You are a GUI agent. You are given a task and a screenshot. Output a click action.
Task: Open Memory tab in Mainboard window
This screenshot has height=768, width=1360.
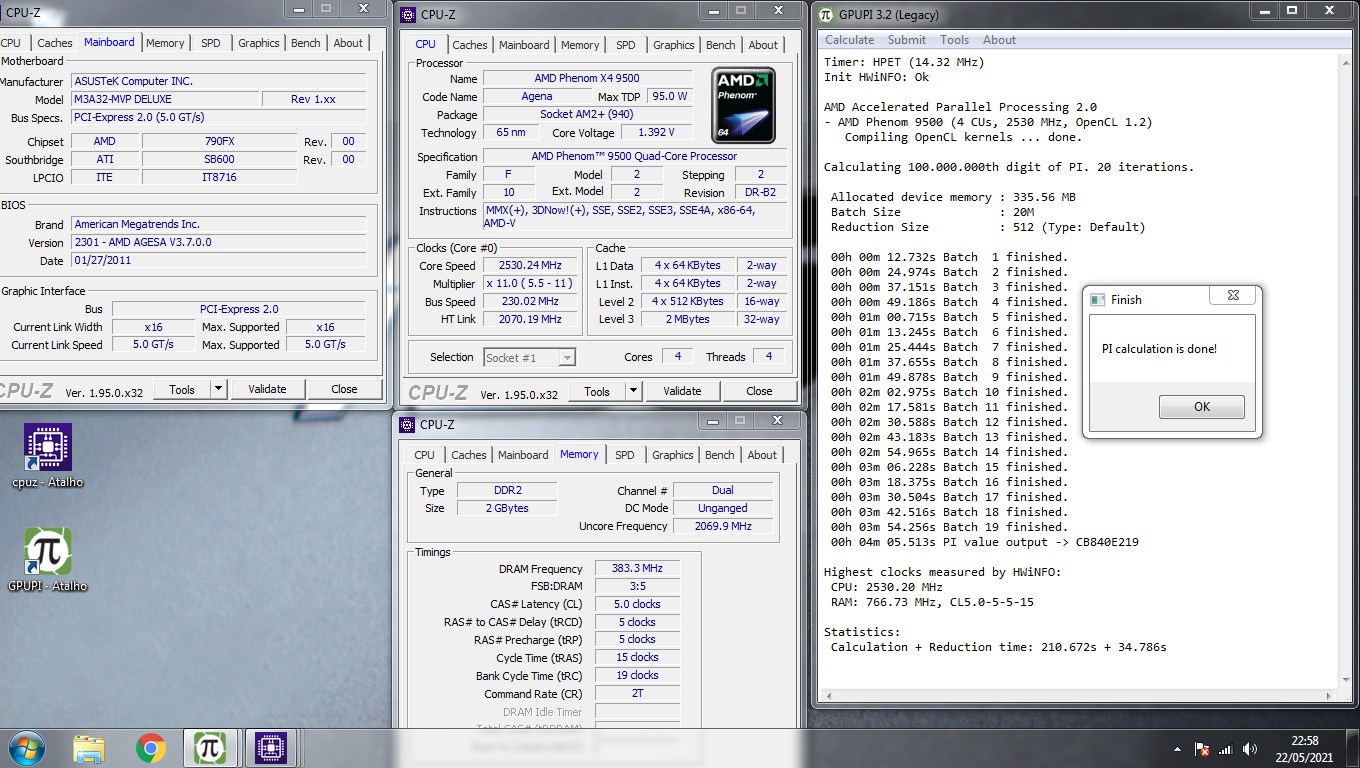pyautogui.click(x=165, y=43)
